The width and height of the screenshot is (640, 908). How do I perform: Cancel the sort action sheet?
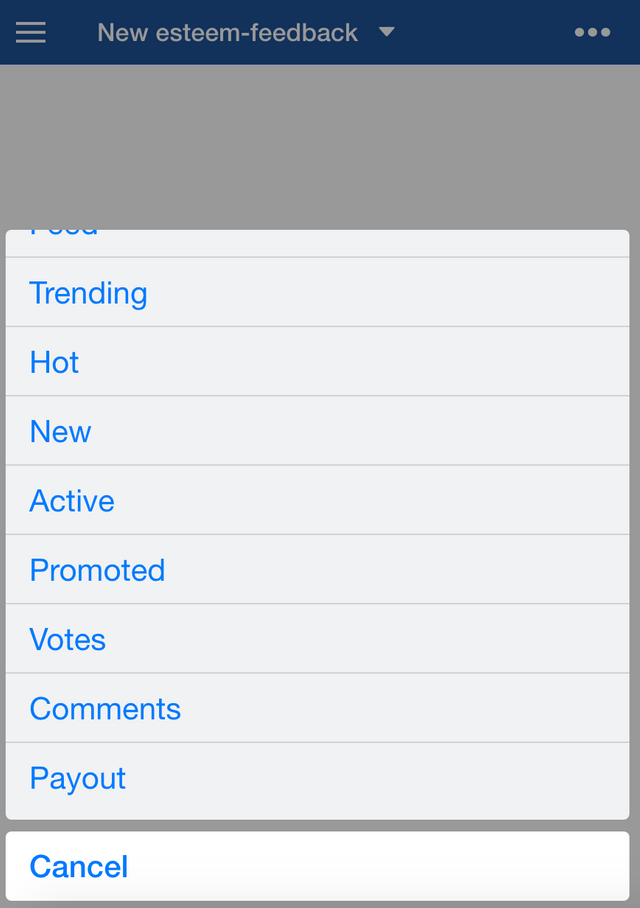click(317, 866)
